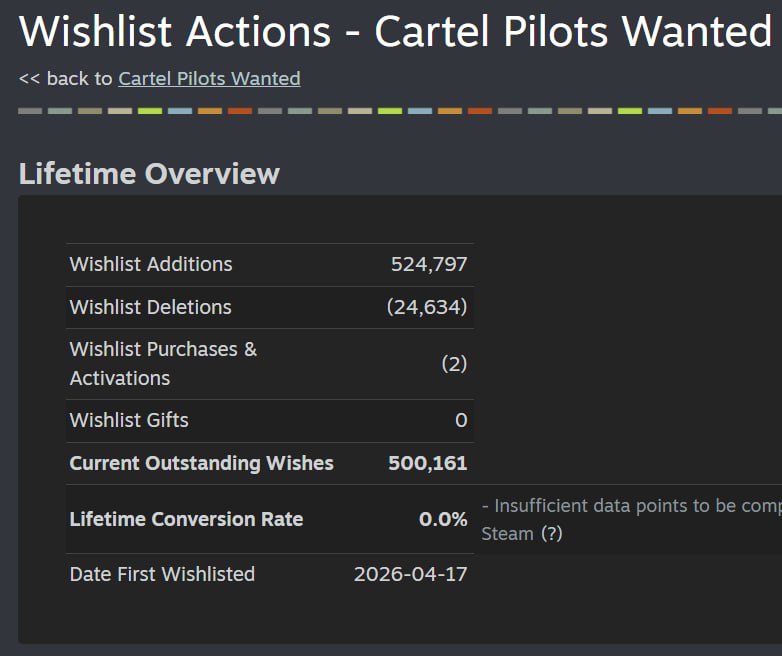Select the Lifetime Conversion Rate label
Viewport: 782px width, 656px height.
pyautogui.click(x=186, y=519)
